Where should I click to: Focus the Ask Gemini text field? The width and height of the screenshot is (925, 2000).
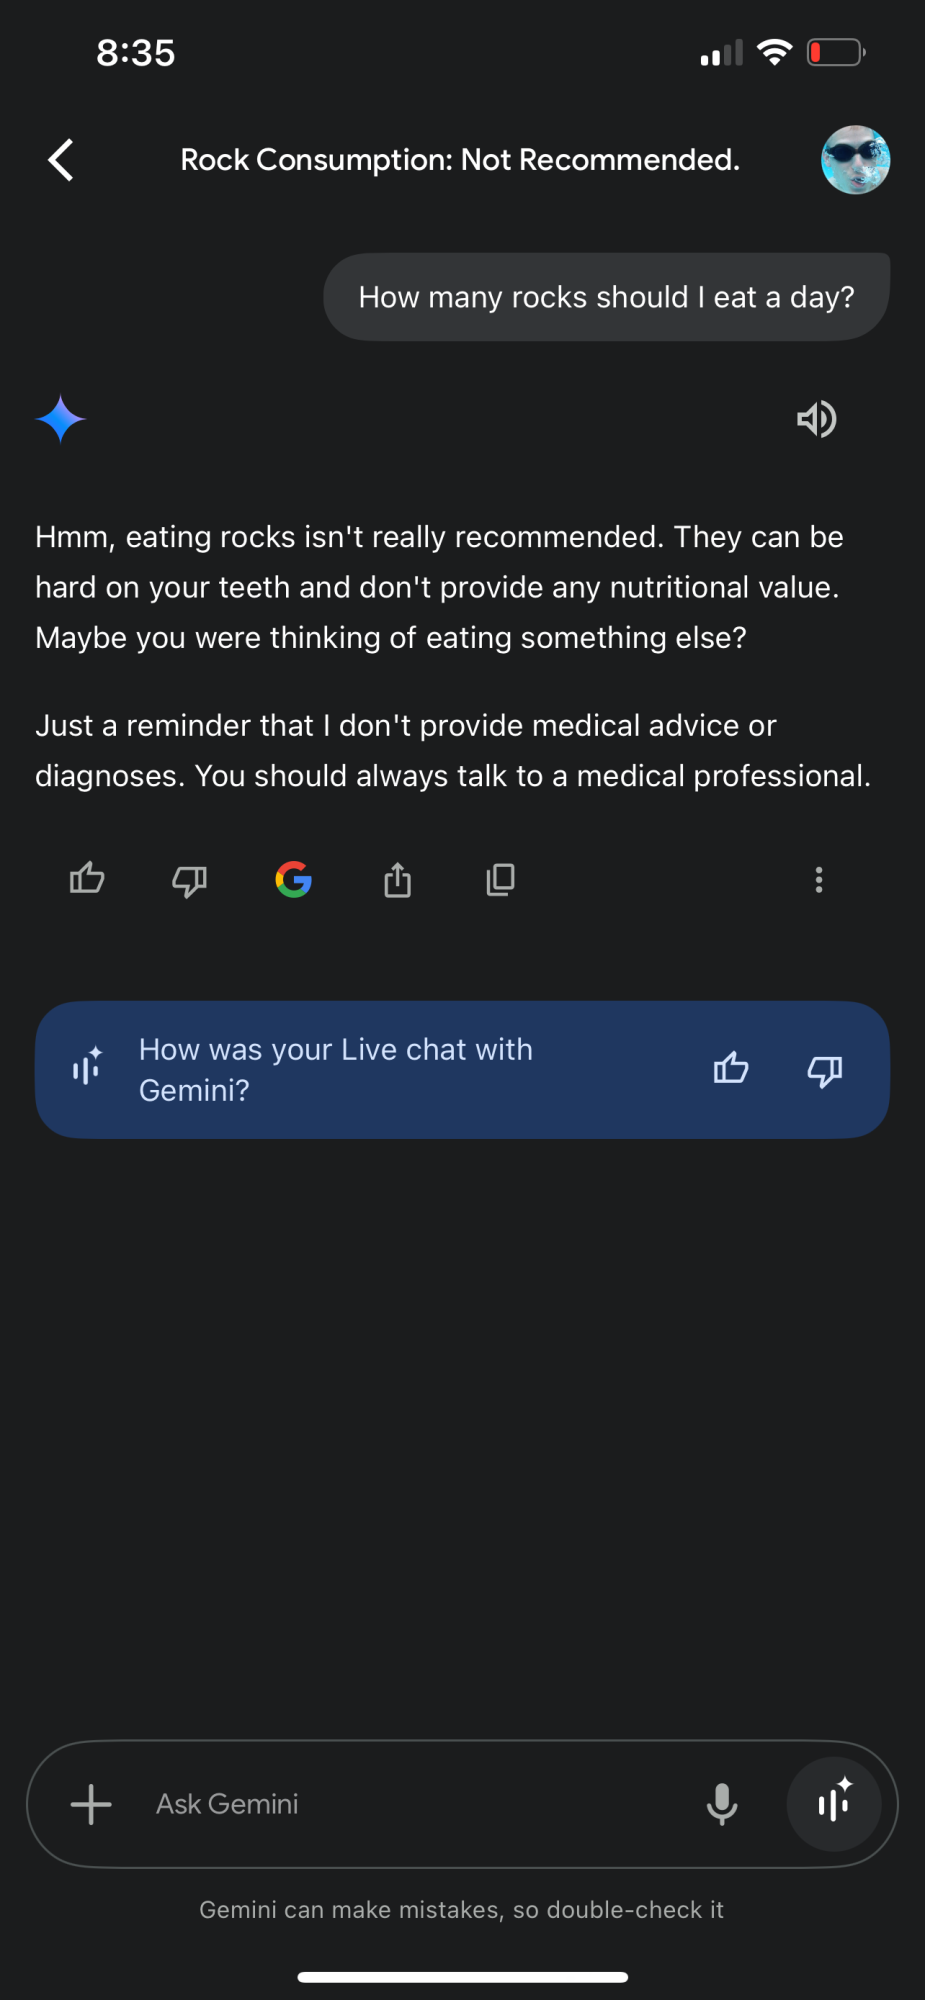coord(400,1804)
